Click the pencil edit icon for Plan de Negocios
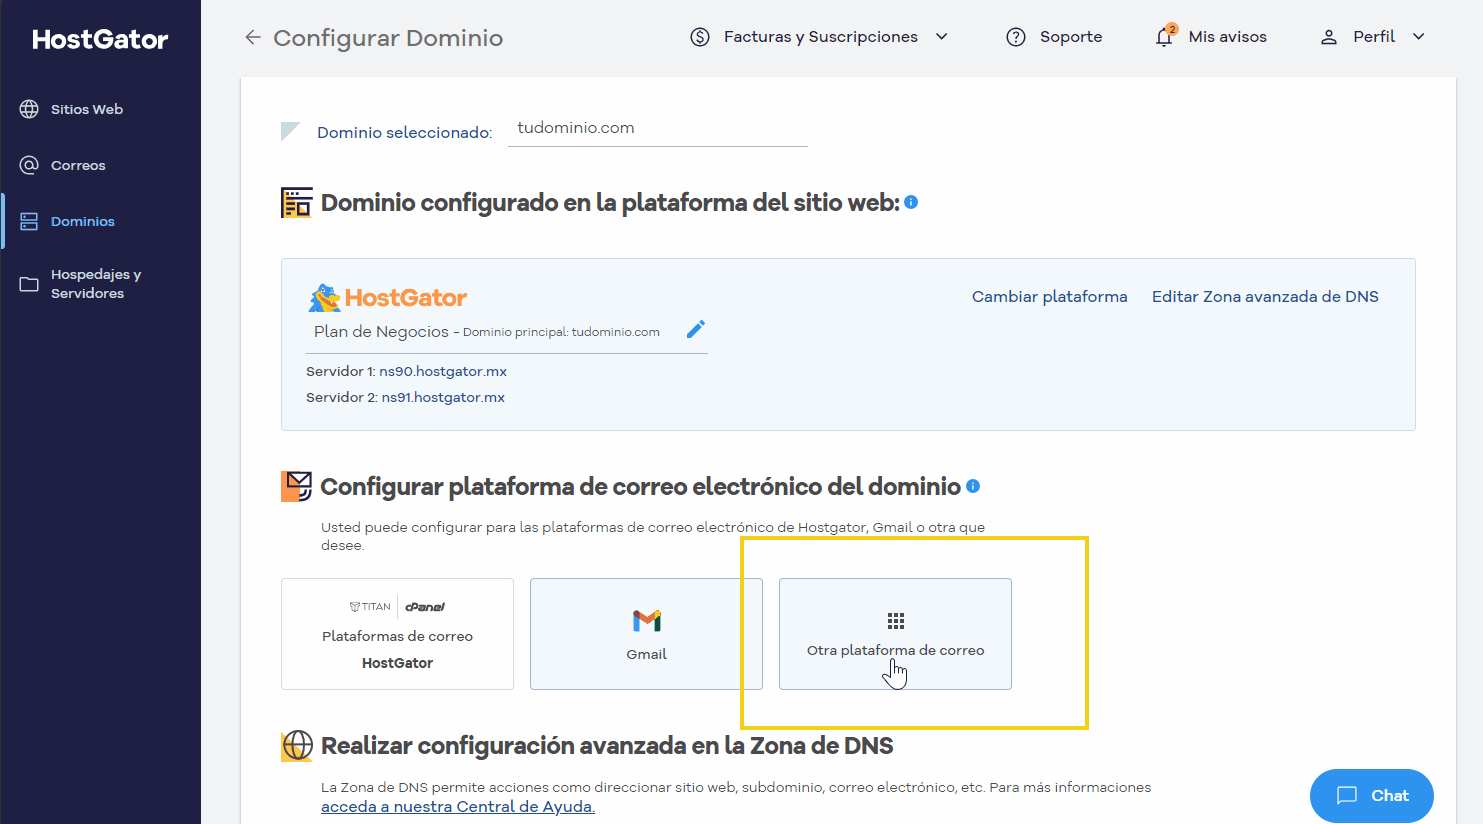 point(696,329)
